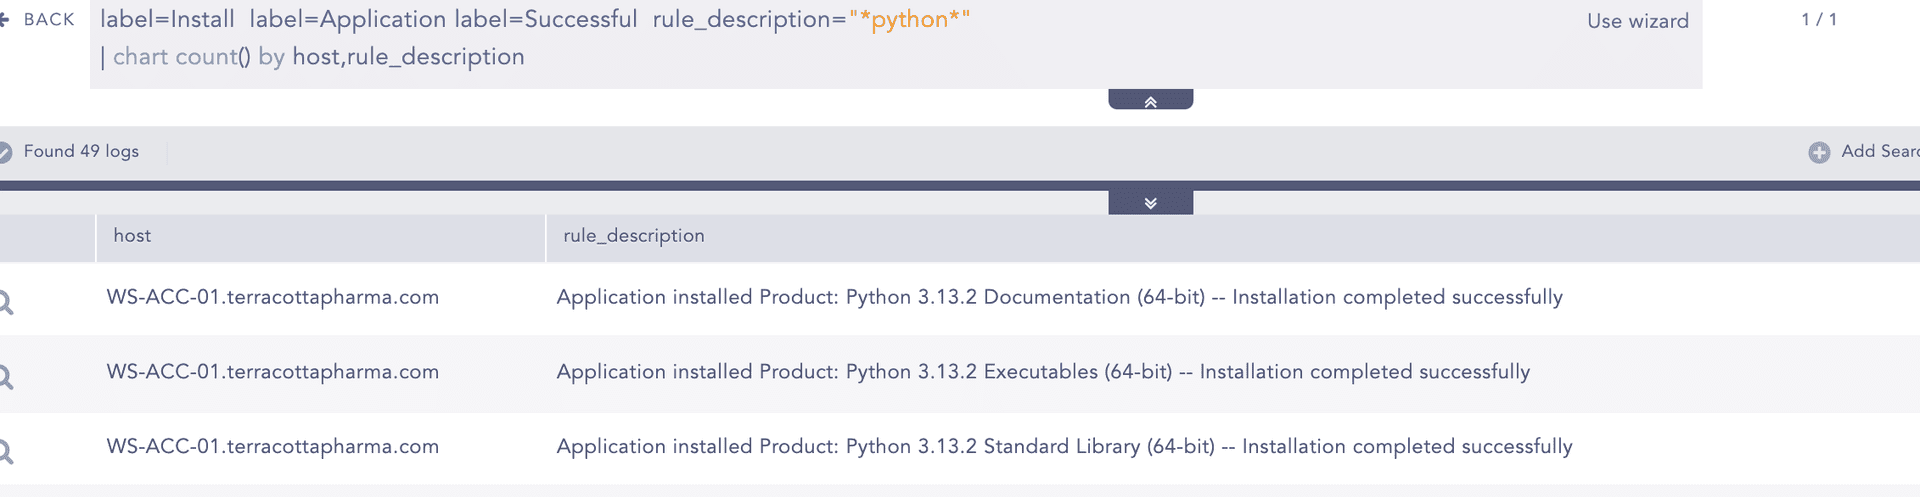Select the Python 3.13.2 Standard Library description
The image size is (1920, 497).
tap(1064, 447)
